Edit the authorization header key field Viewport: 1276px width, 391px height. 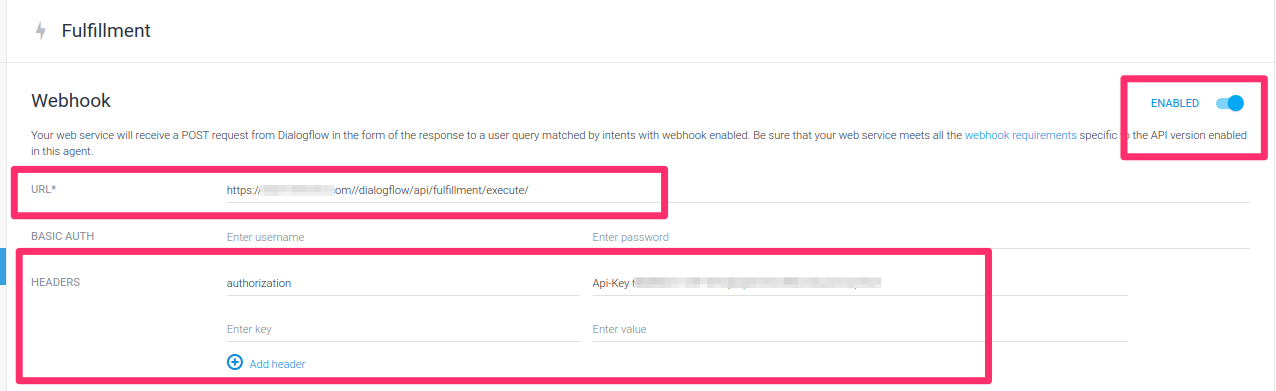(x=403, y=283)
